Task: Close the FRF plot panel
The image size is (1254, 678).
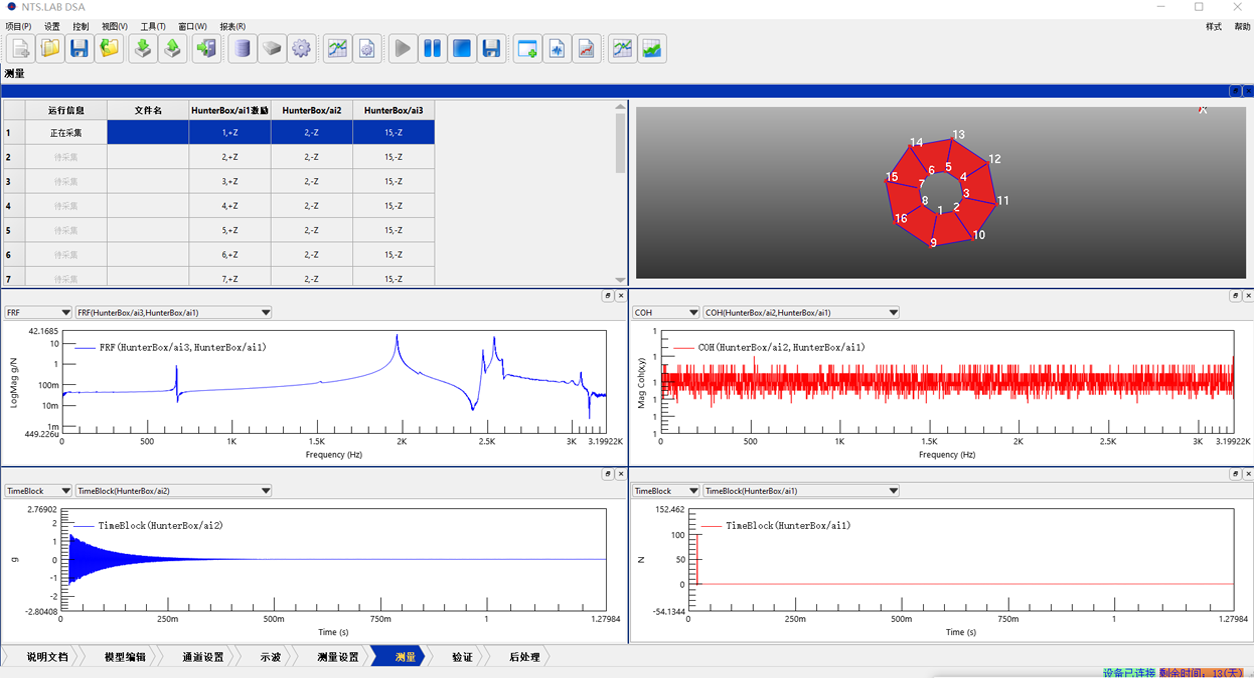Action: click(621, 296)
